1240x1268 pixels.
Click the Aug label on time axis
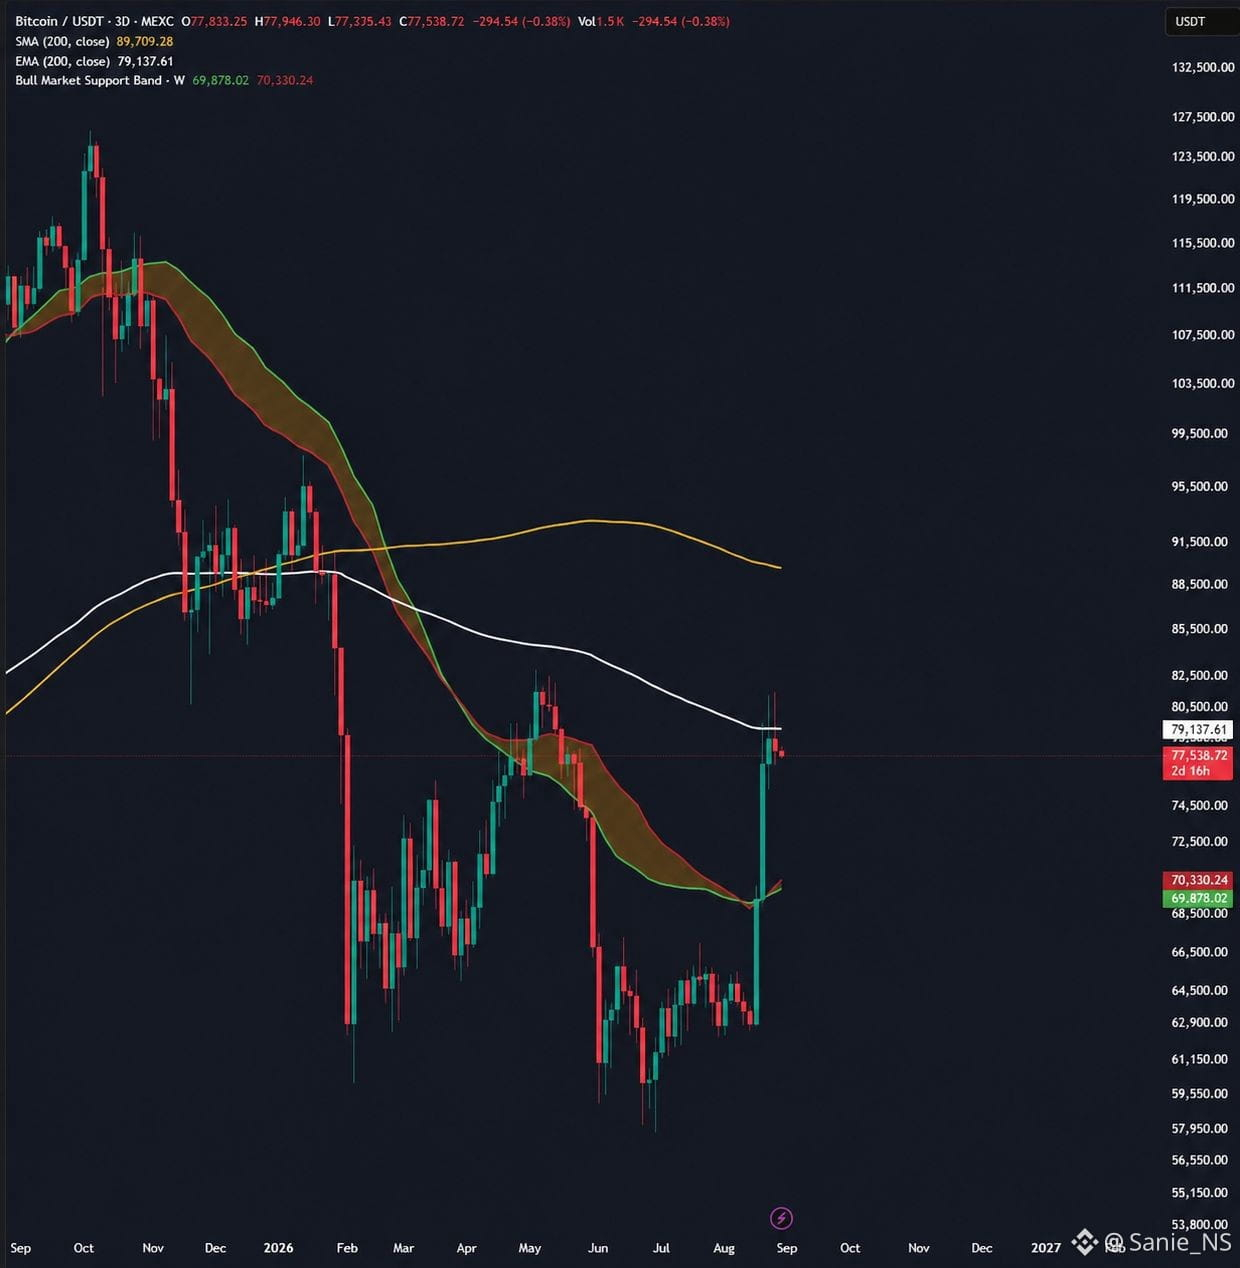[724, 1247]
